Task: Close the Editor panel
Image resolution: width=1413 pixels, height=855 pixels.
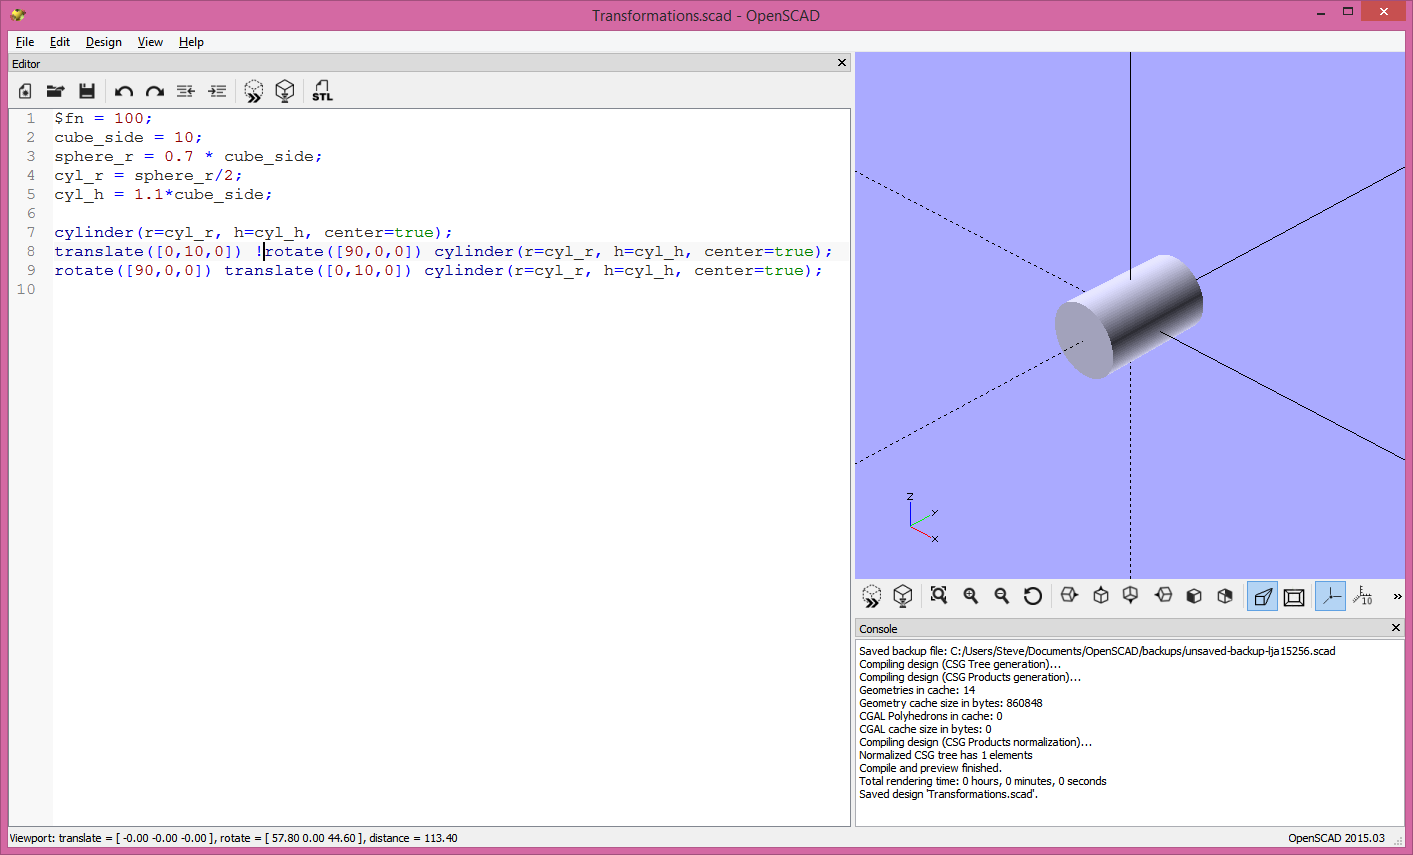Action: (841, 62)
